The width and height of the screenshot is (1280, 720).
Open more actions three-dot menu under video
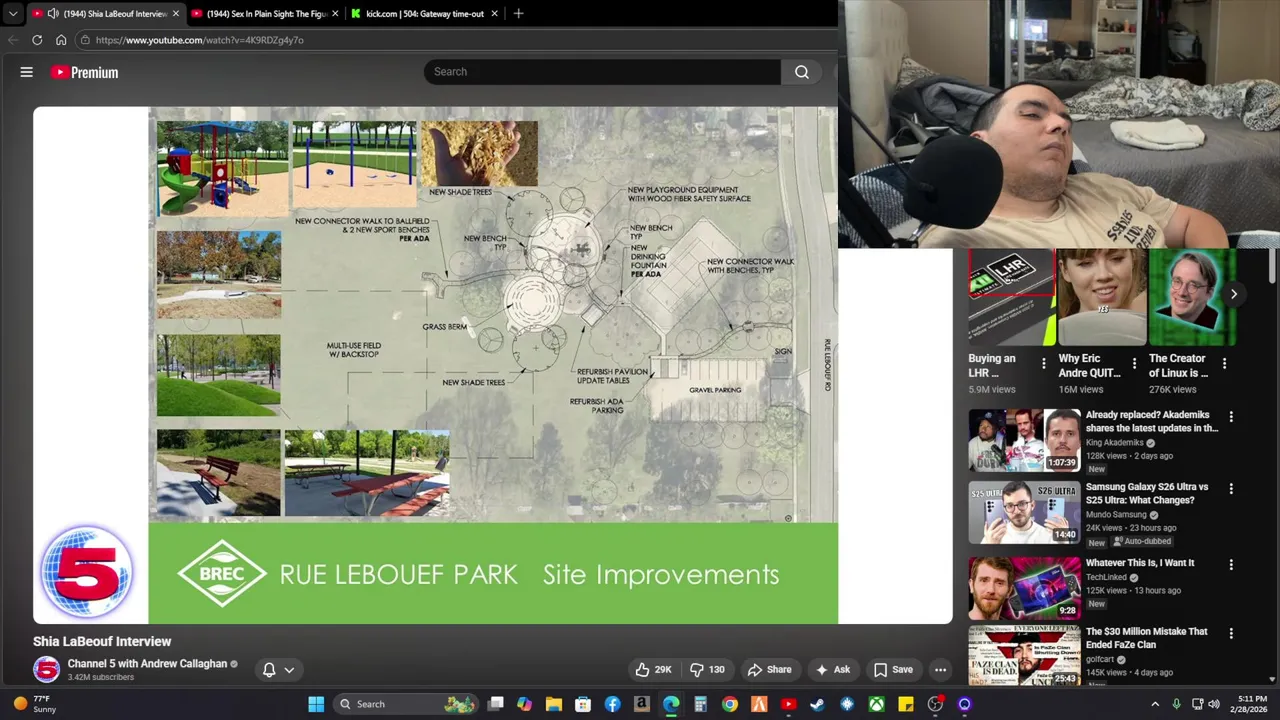(x=940, y=670)
